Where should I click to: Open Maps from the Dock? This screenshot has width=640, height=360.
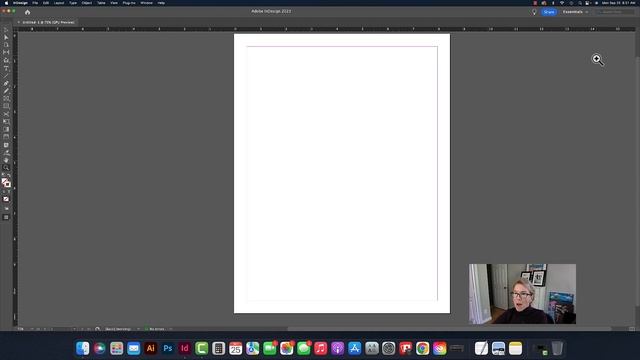point(253,348)
